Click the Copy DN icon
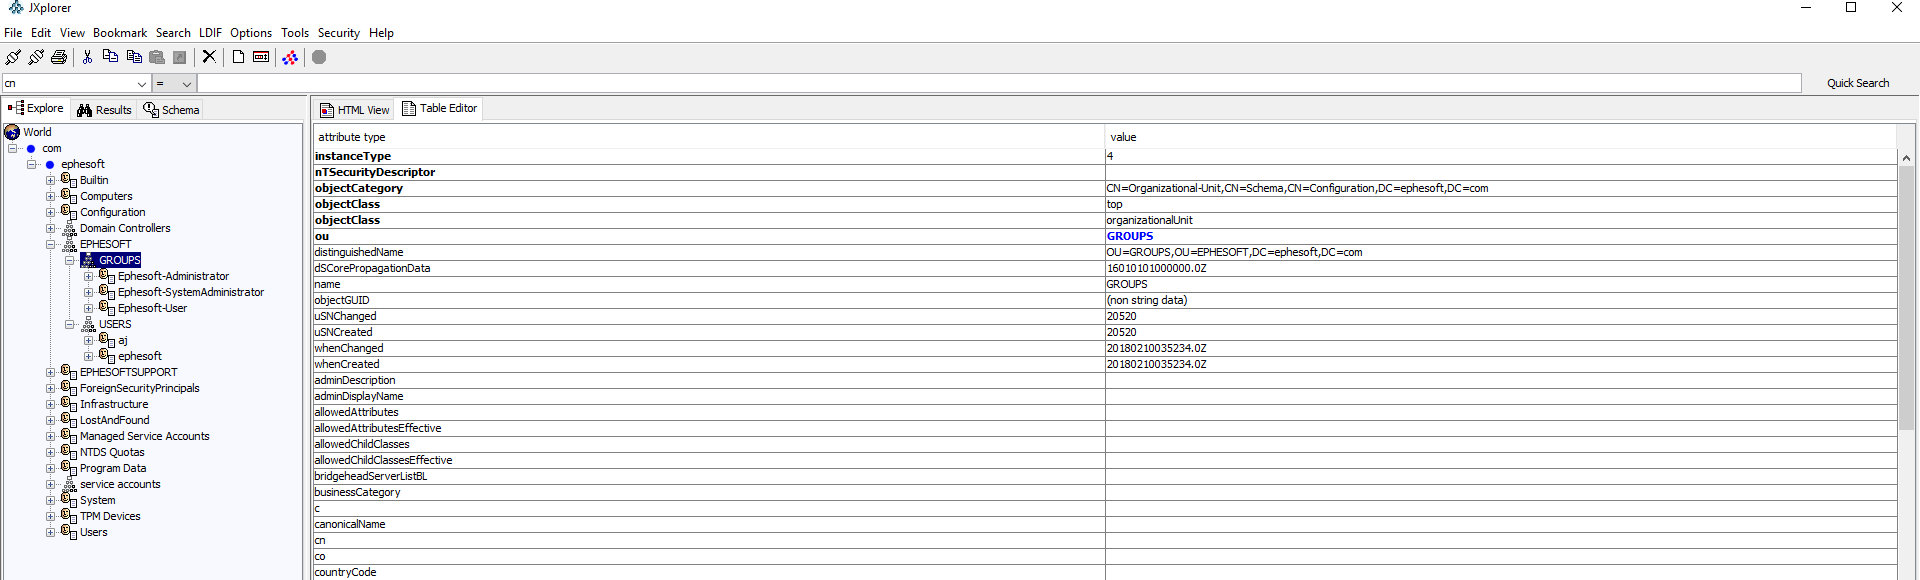The width and height of the screenshot is (1920, 580). tap(134, 57)
